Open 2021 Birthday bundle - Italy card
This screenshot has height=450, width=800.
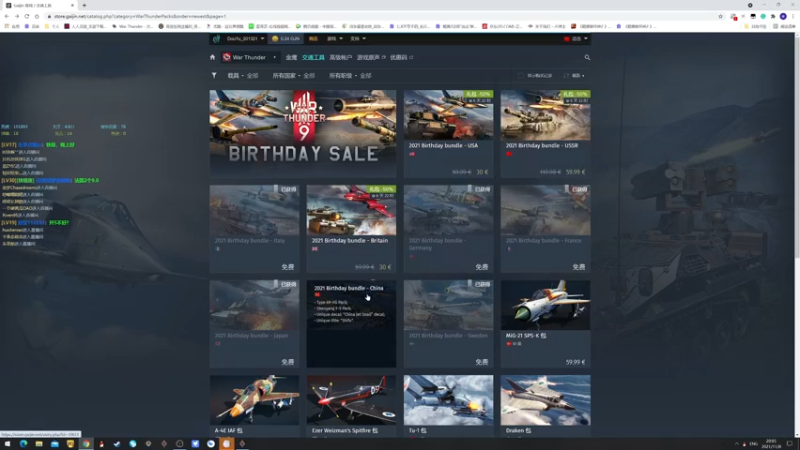(x=254, y=229)
